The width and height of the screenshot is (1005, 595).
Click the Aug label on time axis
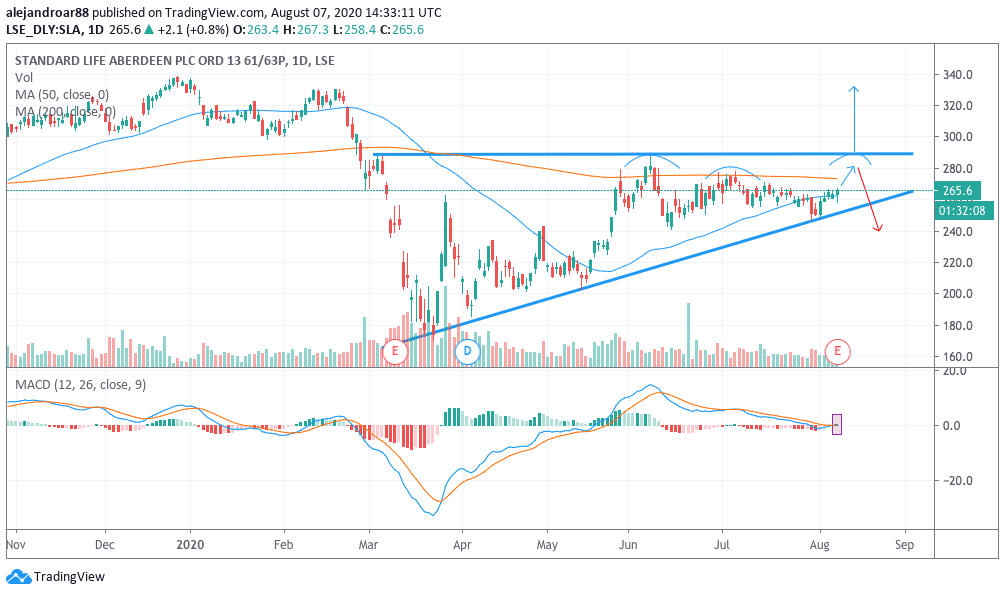click(820, 545)
